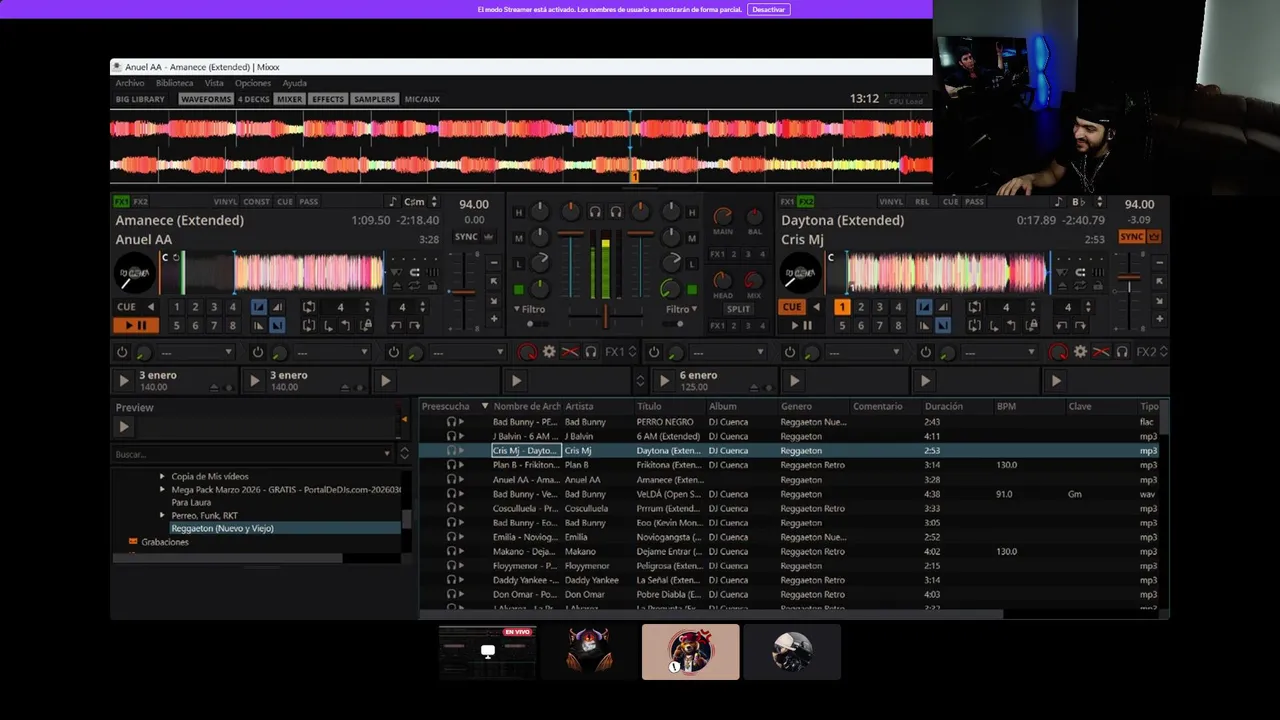Toggle the H kill button on left channel
Image resolution: width=1280 pixels, height=720 pixels.
pos(518,212)
